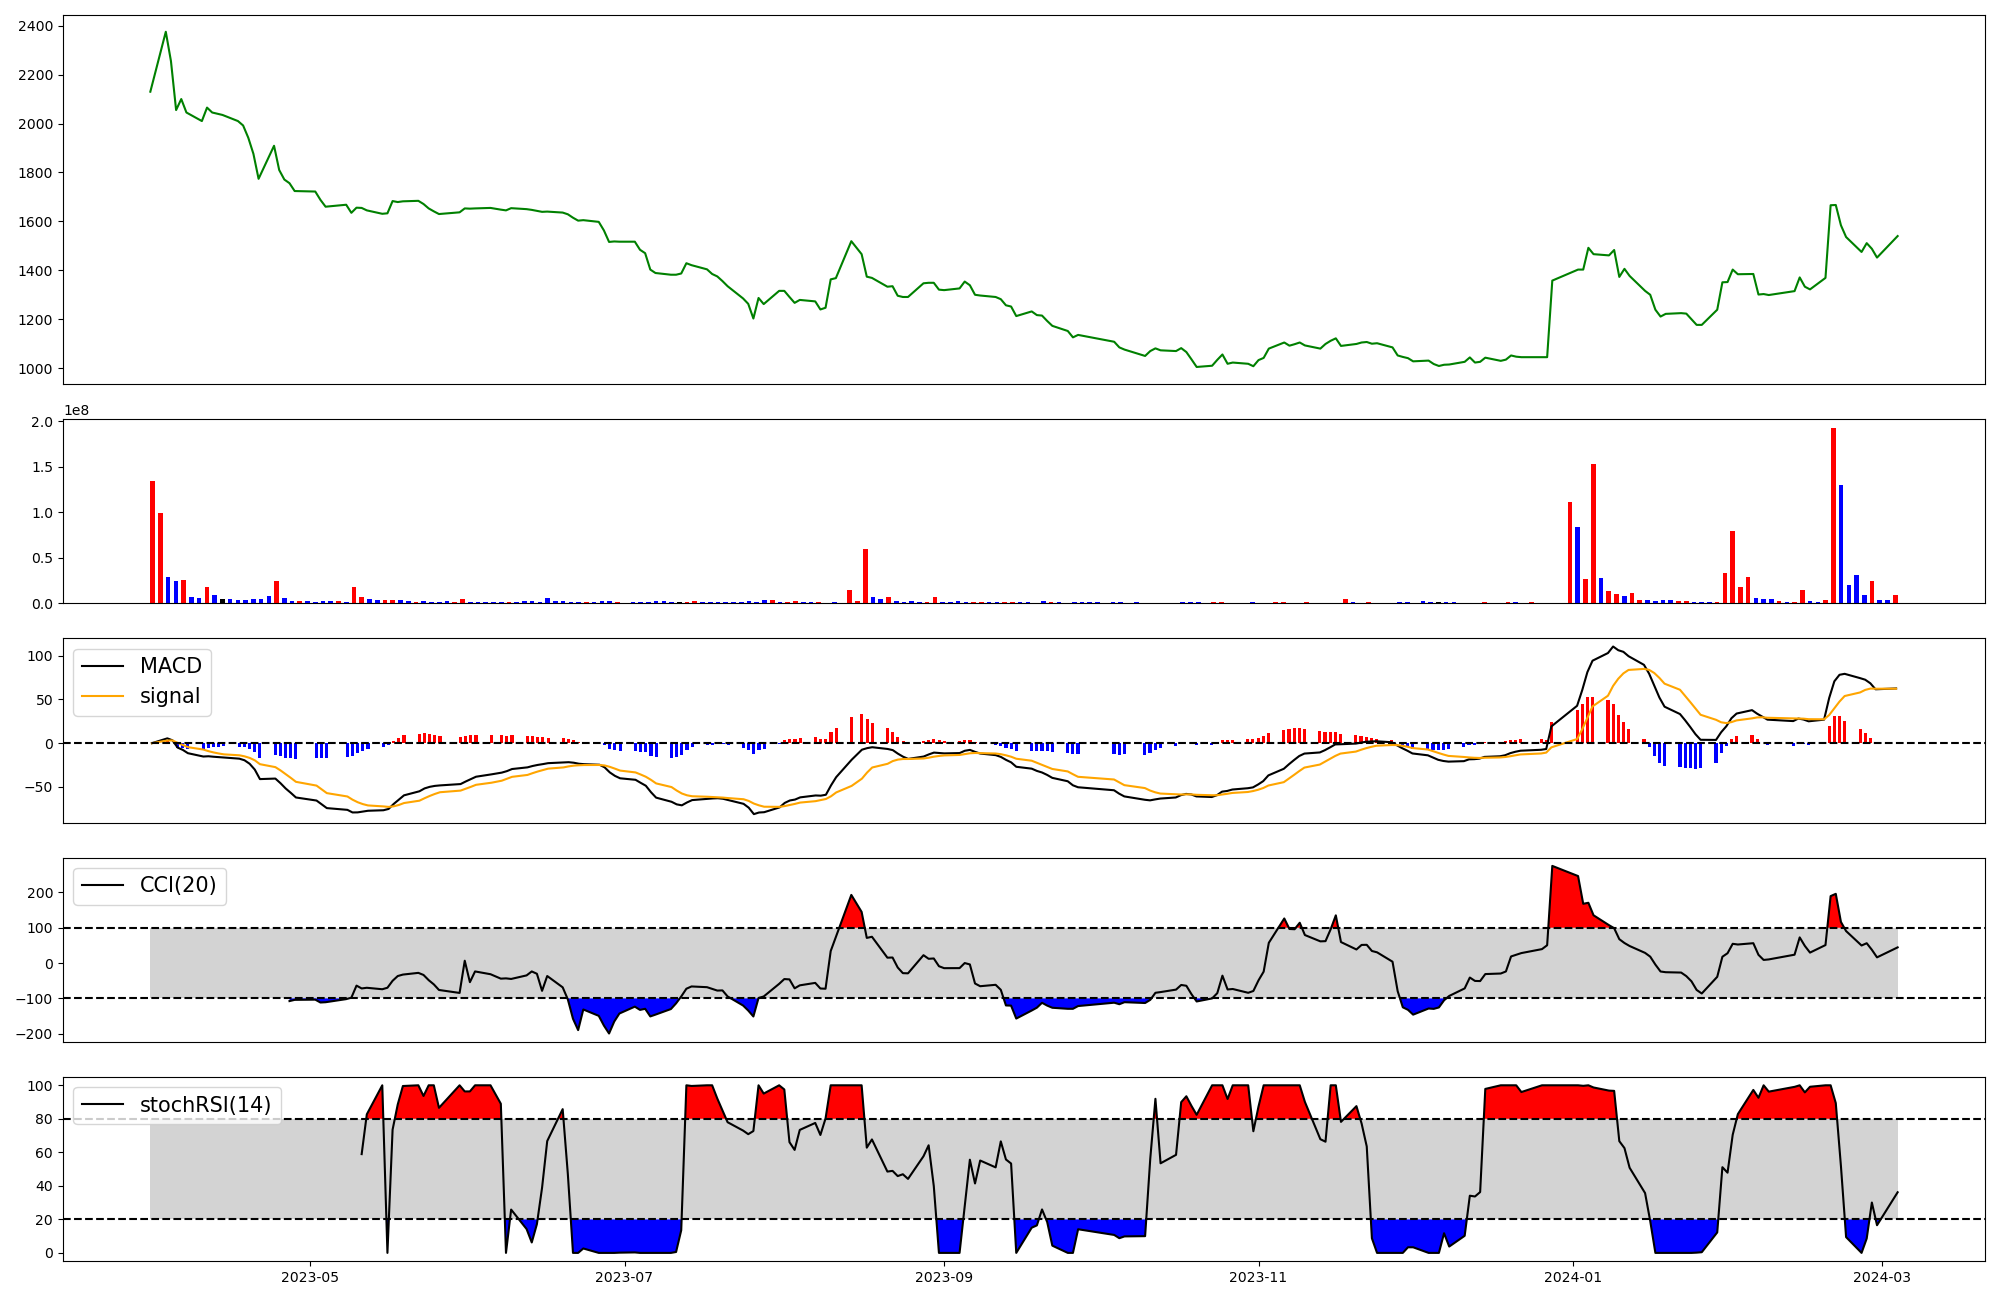Click the 2023-09 x-axis date label

(944, 1277)
